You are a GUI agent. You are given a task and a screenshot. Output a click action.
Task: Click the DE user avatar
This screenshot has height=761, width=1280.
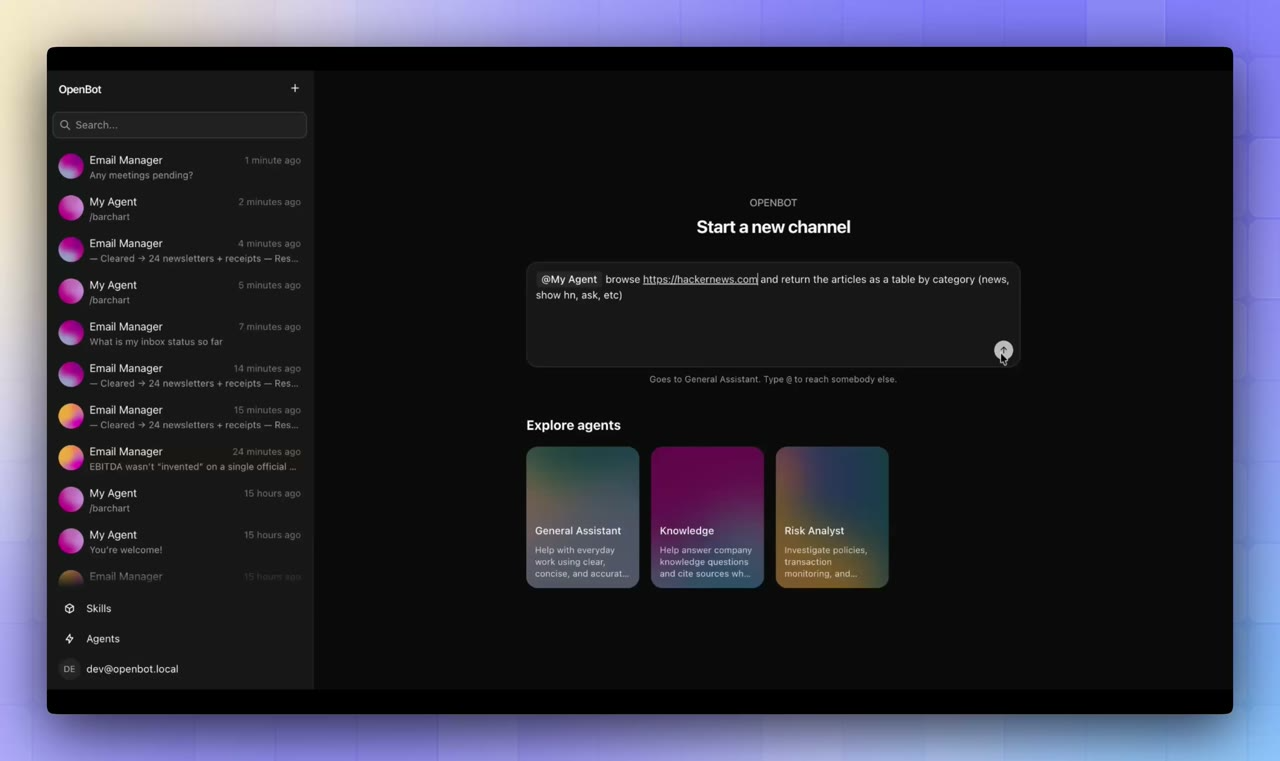pos(69,669)
